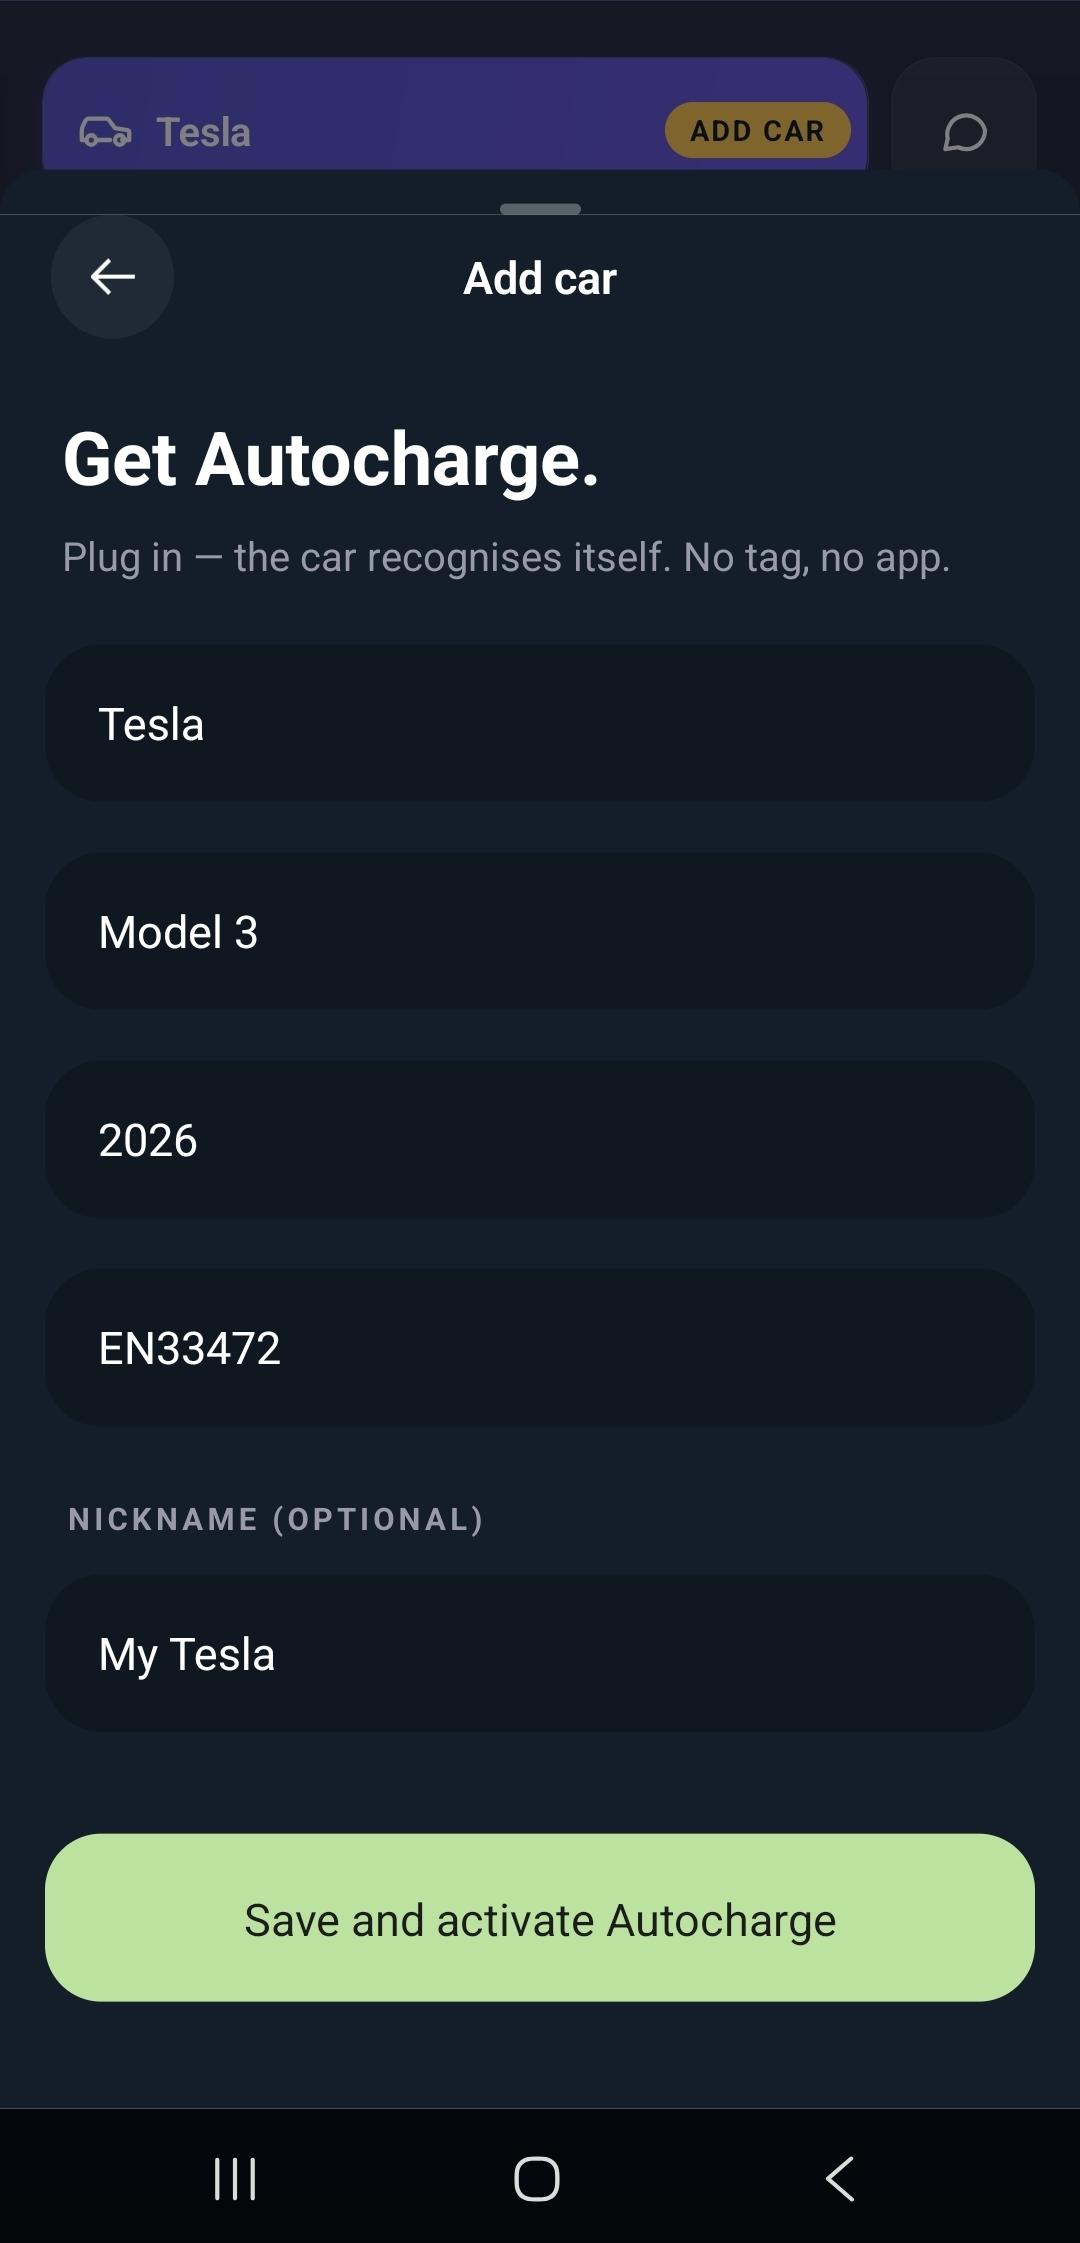This screenshot has height=2243, width=1080.
Task: Tap the Add car sheet title
Action: 540,278
